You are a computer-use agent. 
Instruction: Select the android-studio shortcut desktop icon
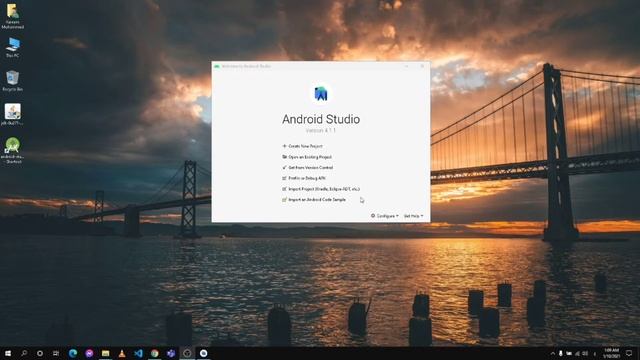13,150
